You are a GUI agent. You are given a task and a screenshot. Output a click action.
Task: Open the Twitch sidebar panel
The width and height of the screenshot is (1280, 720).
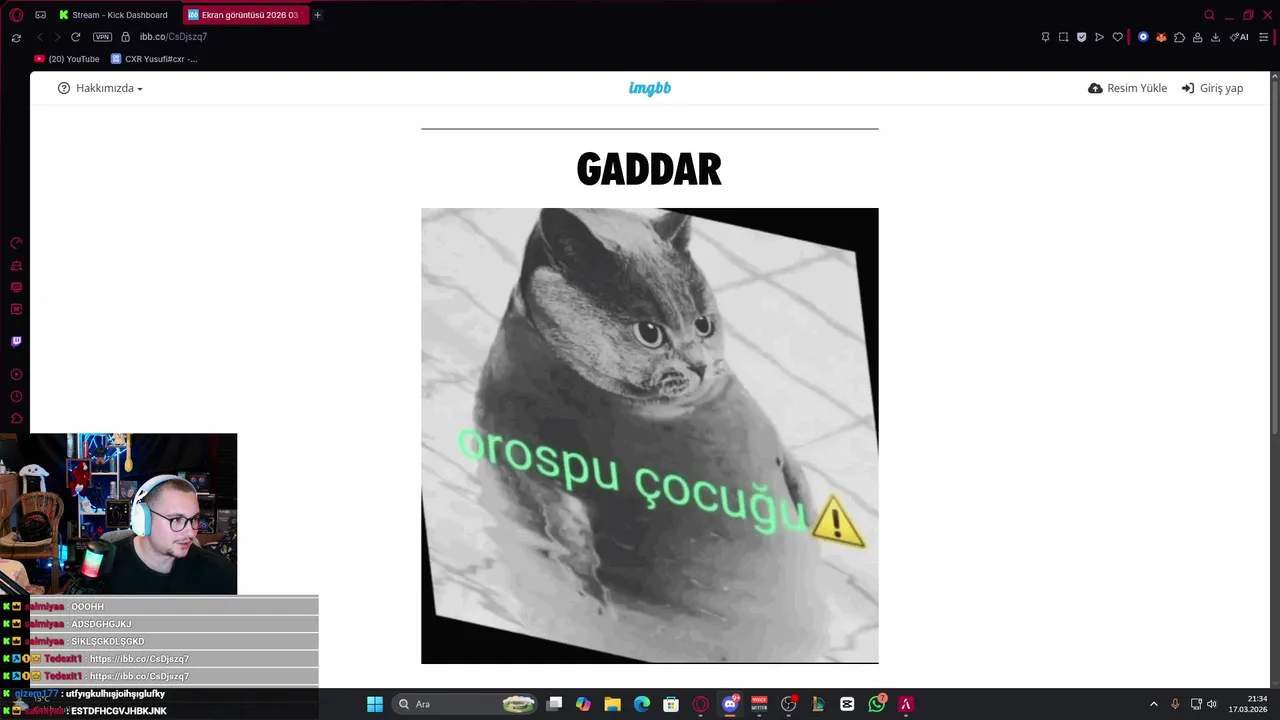click(16, 341)
